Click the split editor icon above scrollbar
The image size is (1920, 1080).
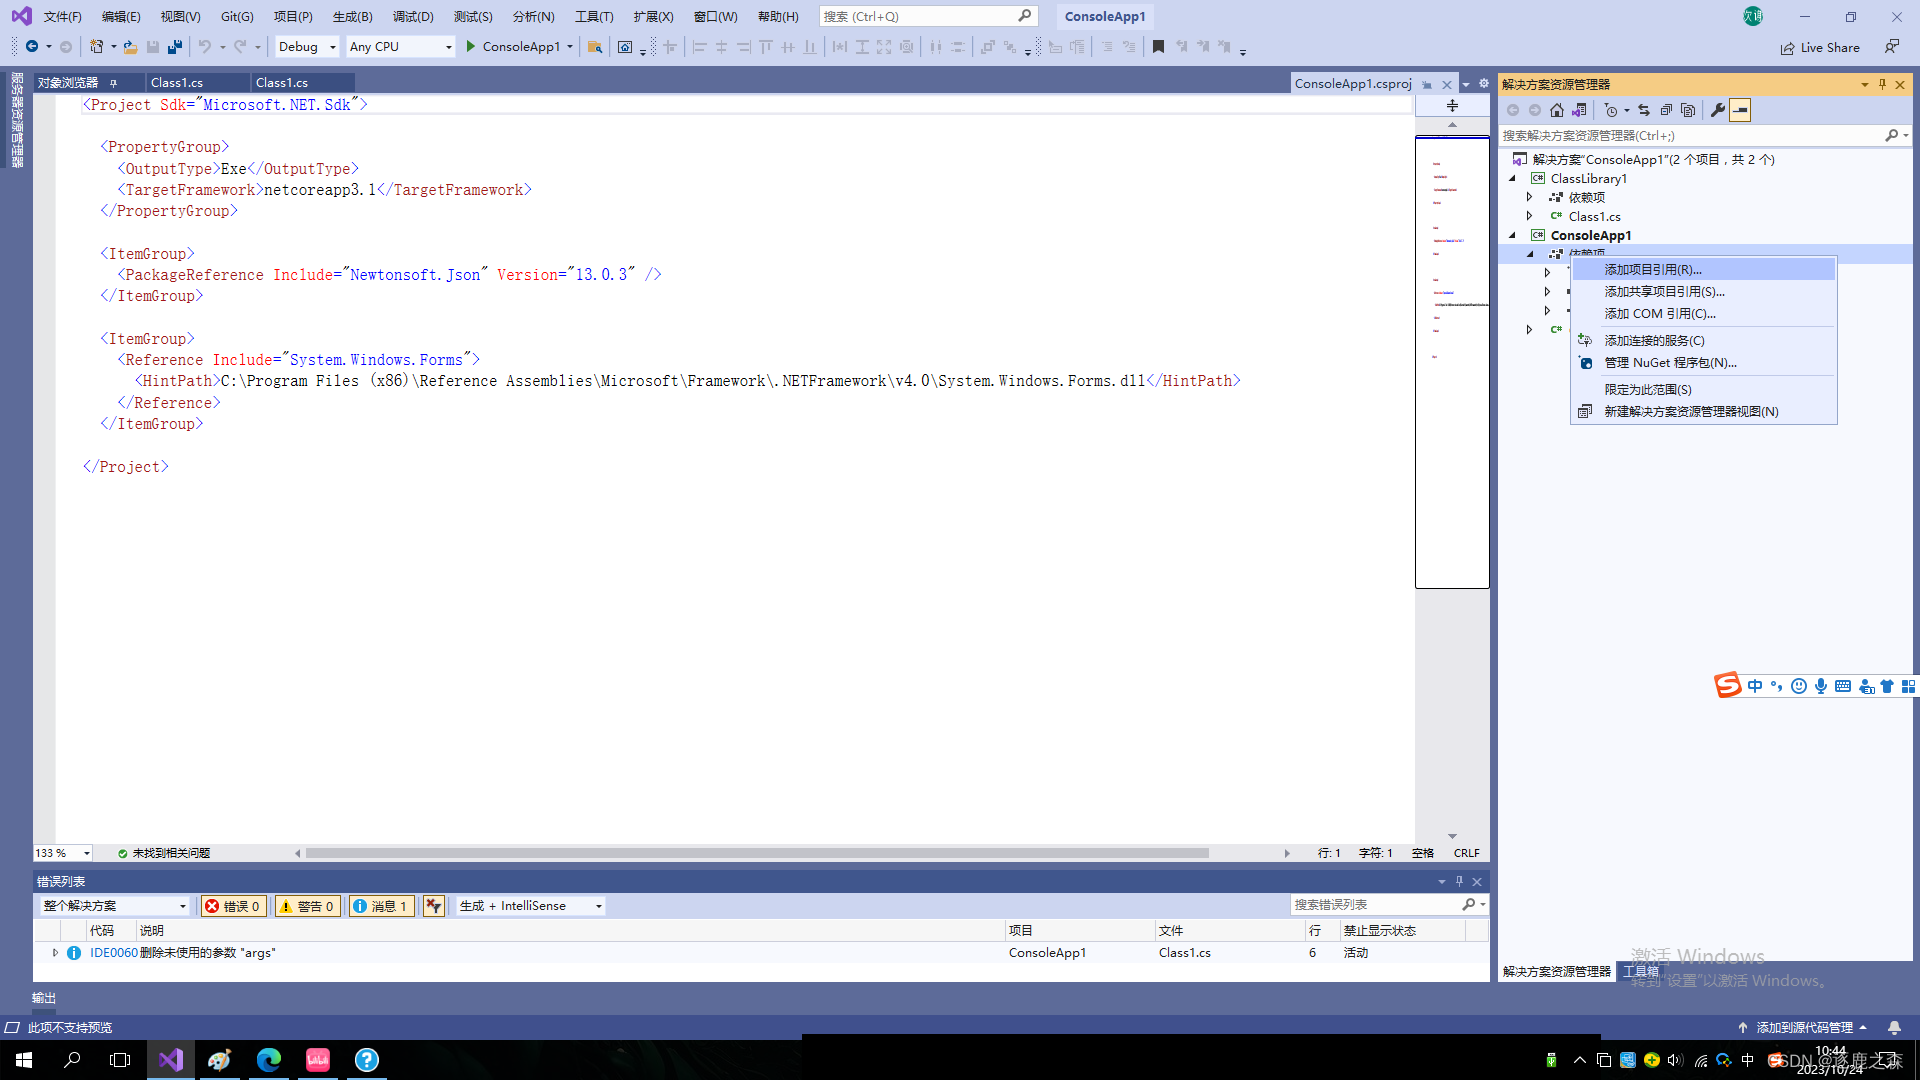pos(1452,106)
